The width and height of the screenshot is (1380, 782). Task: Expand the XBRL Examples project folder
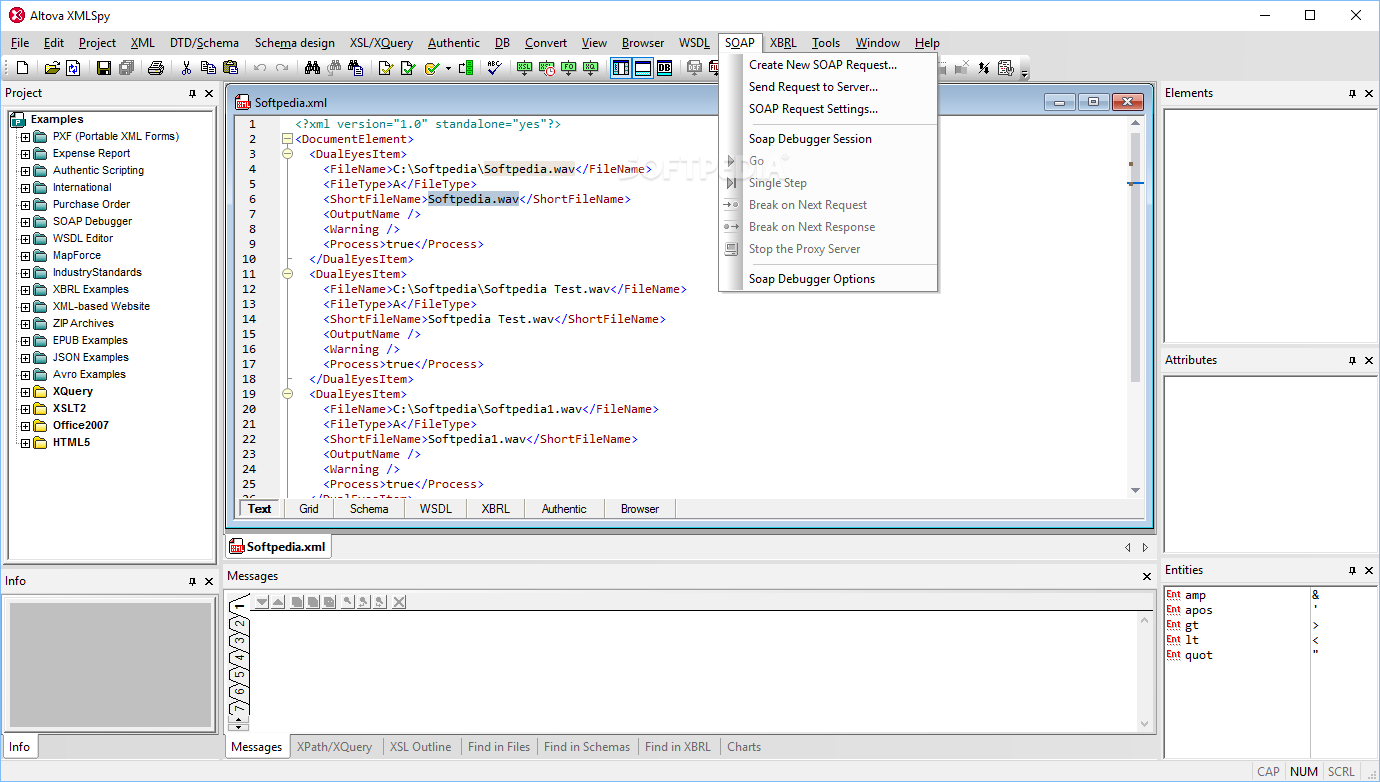[x=25, y=289]
